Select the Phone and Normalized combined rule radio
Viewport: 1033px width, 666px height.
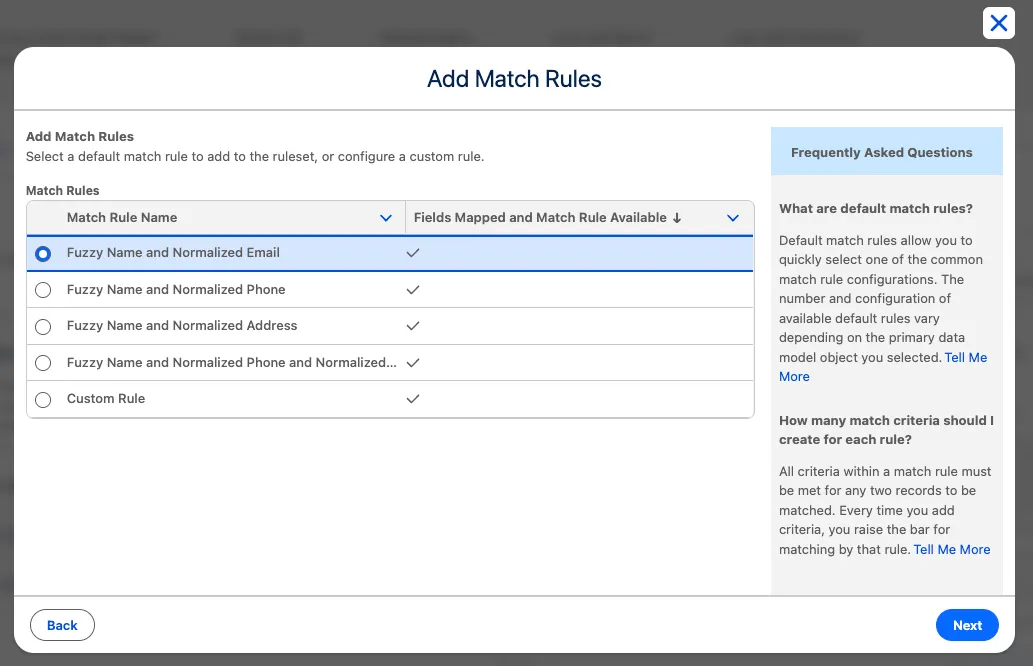[x=43, y=363]
